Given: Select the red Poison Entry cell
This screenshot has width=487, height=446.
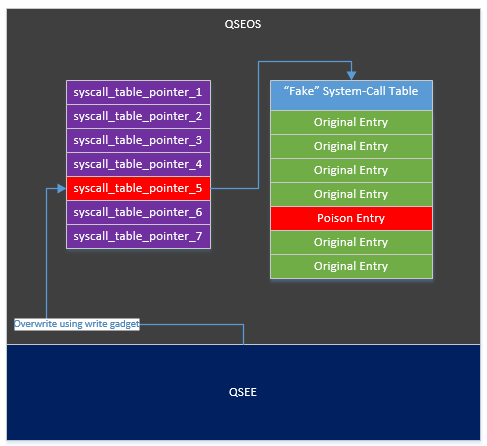Looking at the screenshot, I should tap(351, 218).
